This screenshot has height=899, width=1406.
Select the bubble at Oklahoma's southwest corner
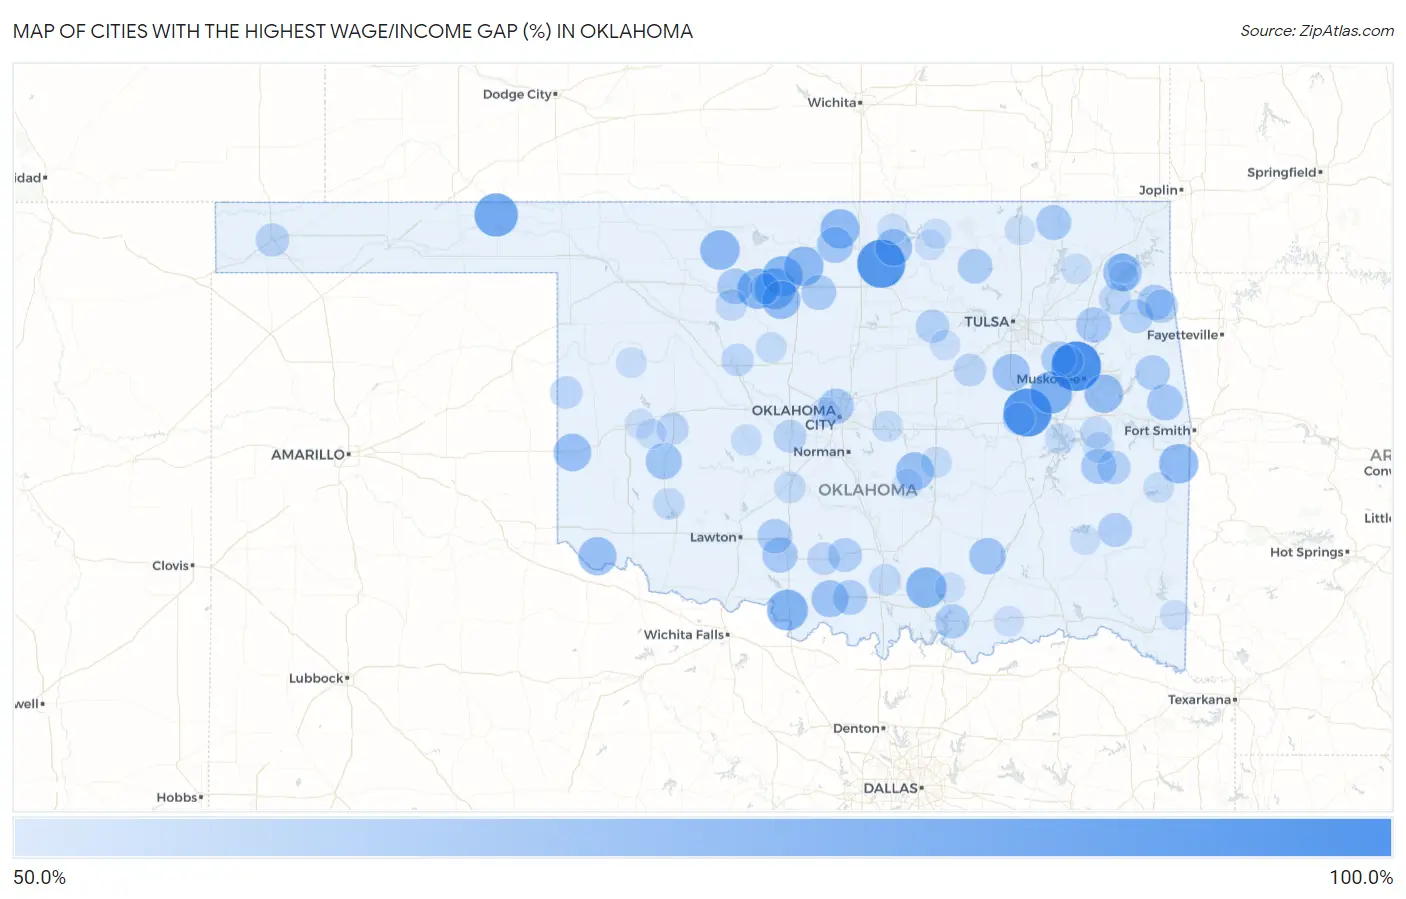pyautogui.click(x=597, y=556)
